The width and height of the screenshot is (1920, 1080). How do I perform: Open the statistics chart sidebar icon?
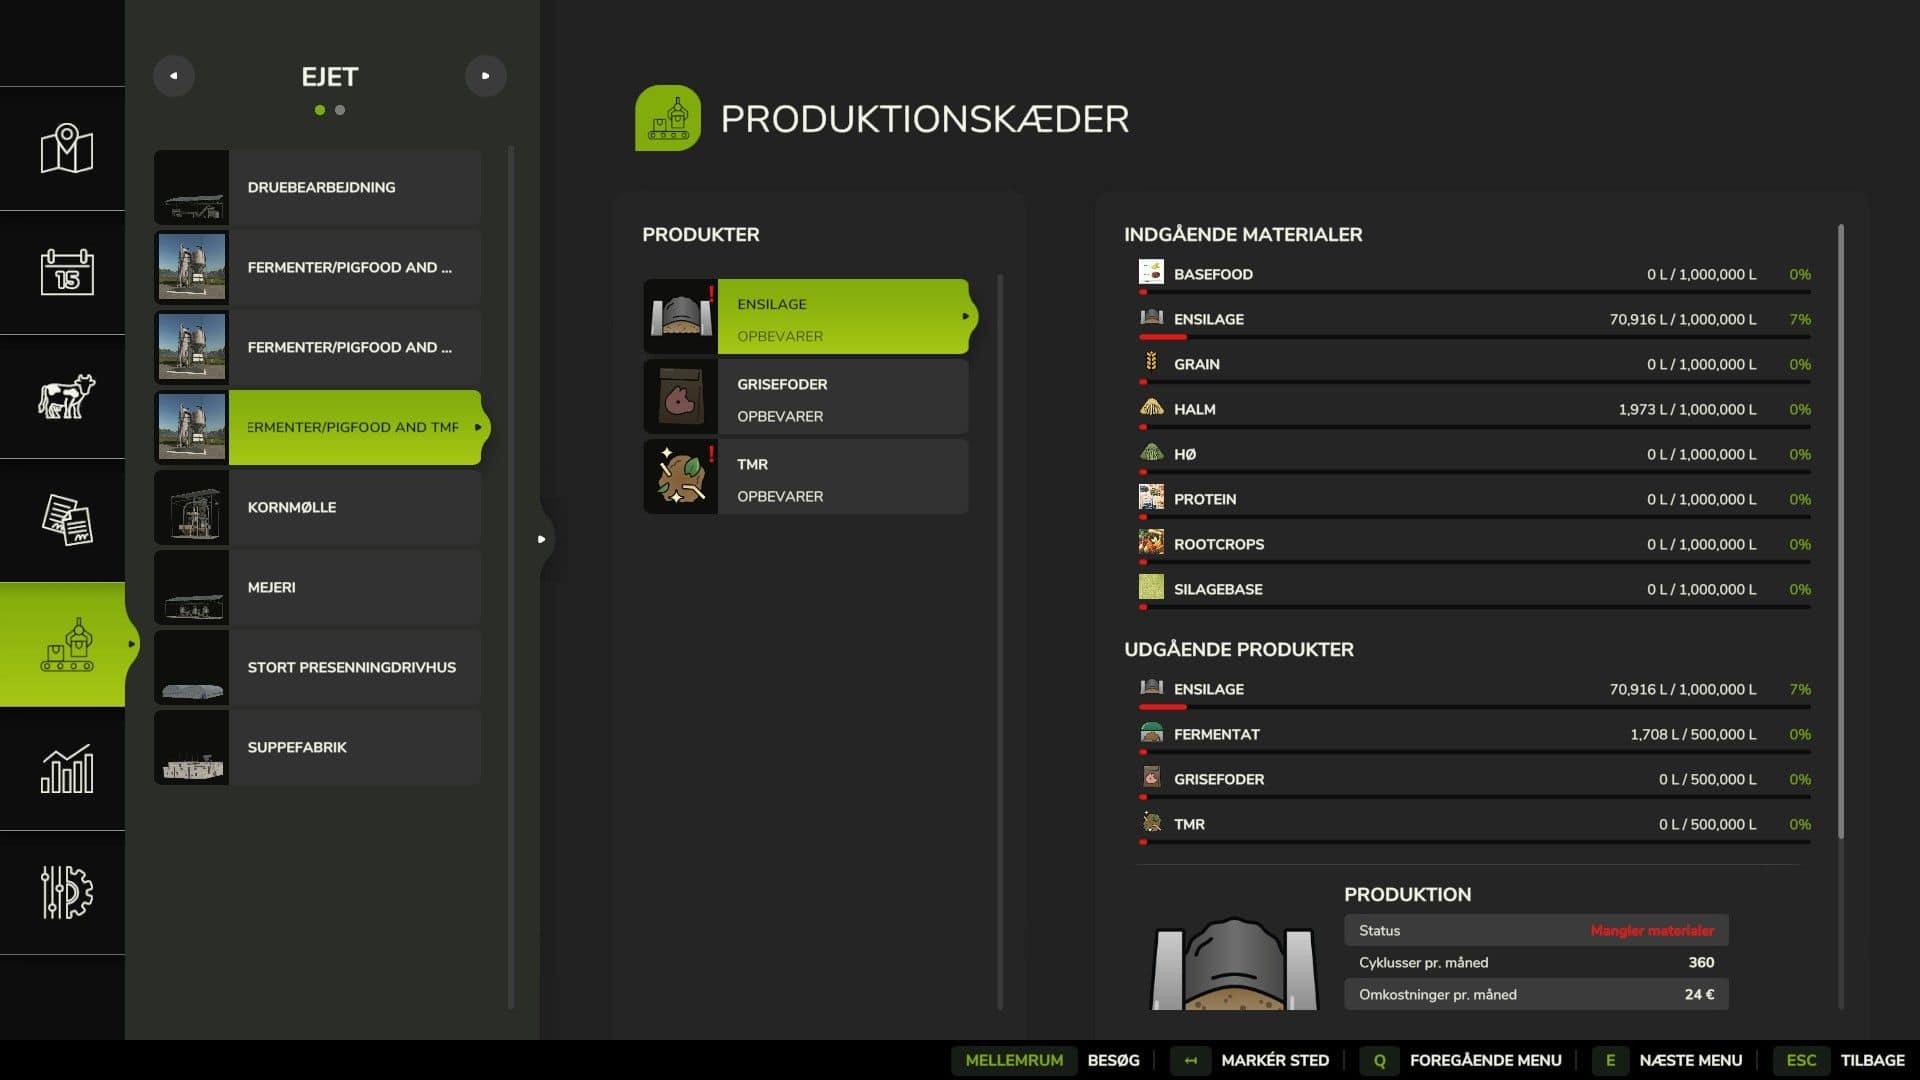(66, 768)
